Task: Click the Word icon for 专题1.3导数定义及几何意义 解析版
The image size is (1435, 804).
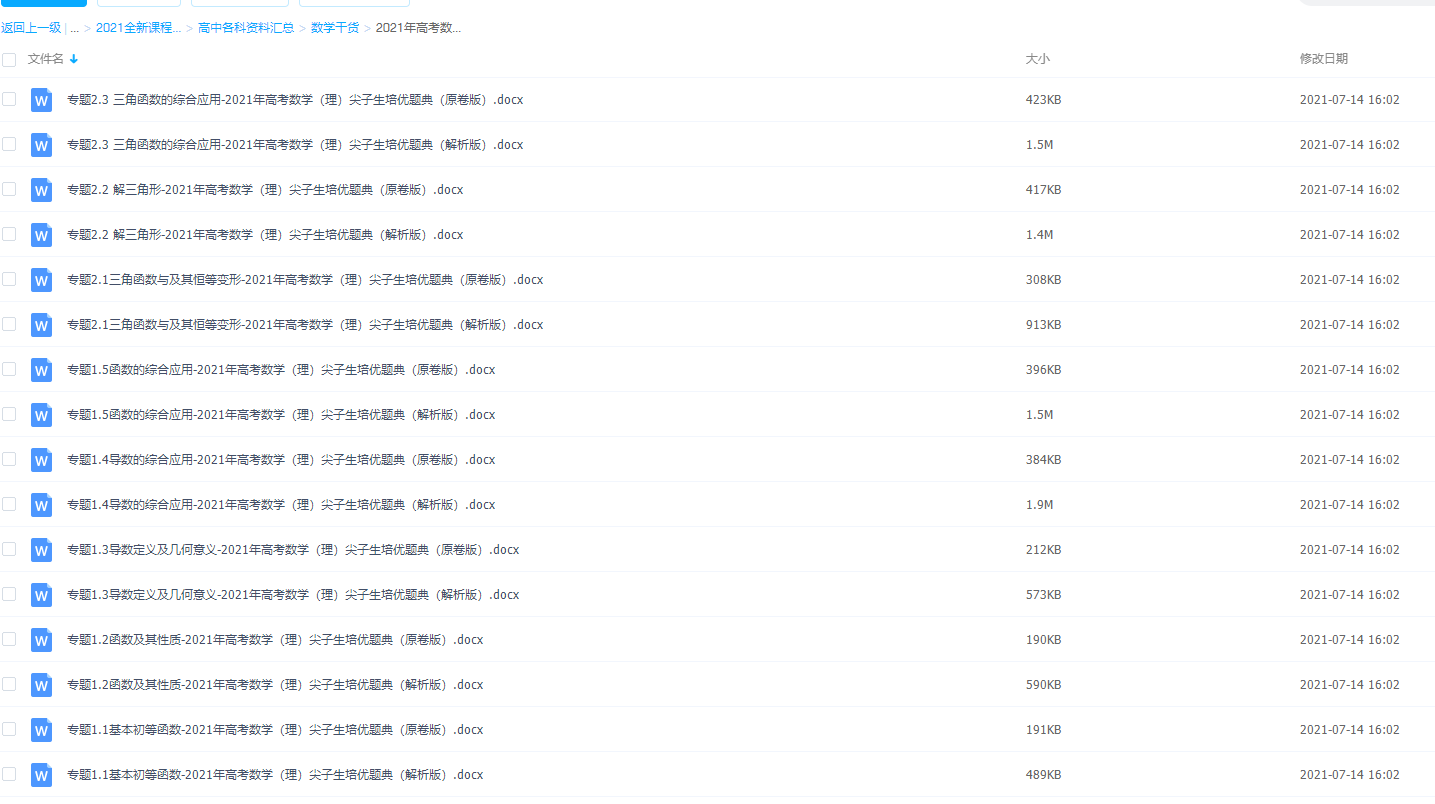Action: coord(41,595)
